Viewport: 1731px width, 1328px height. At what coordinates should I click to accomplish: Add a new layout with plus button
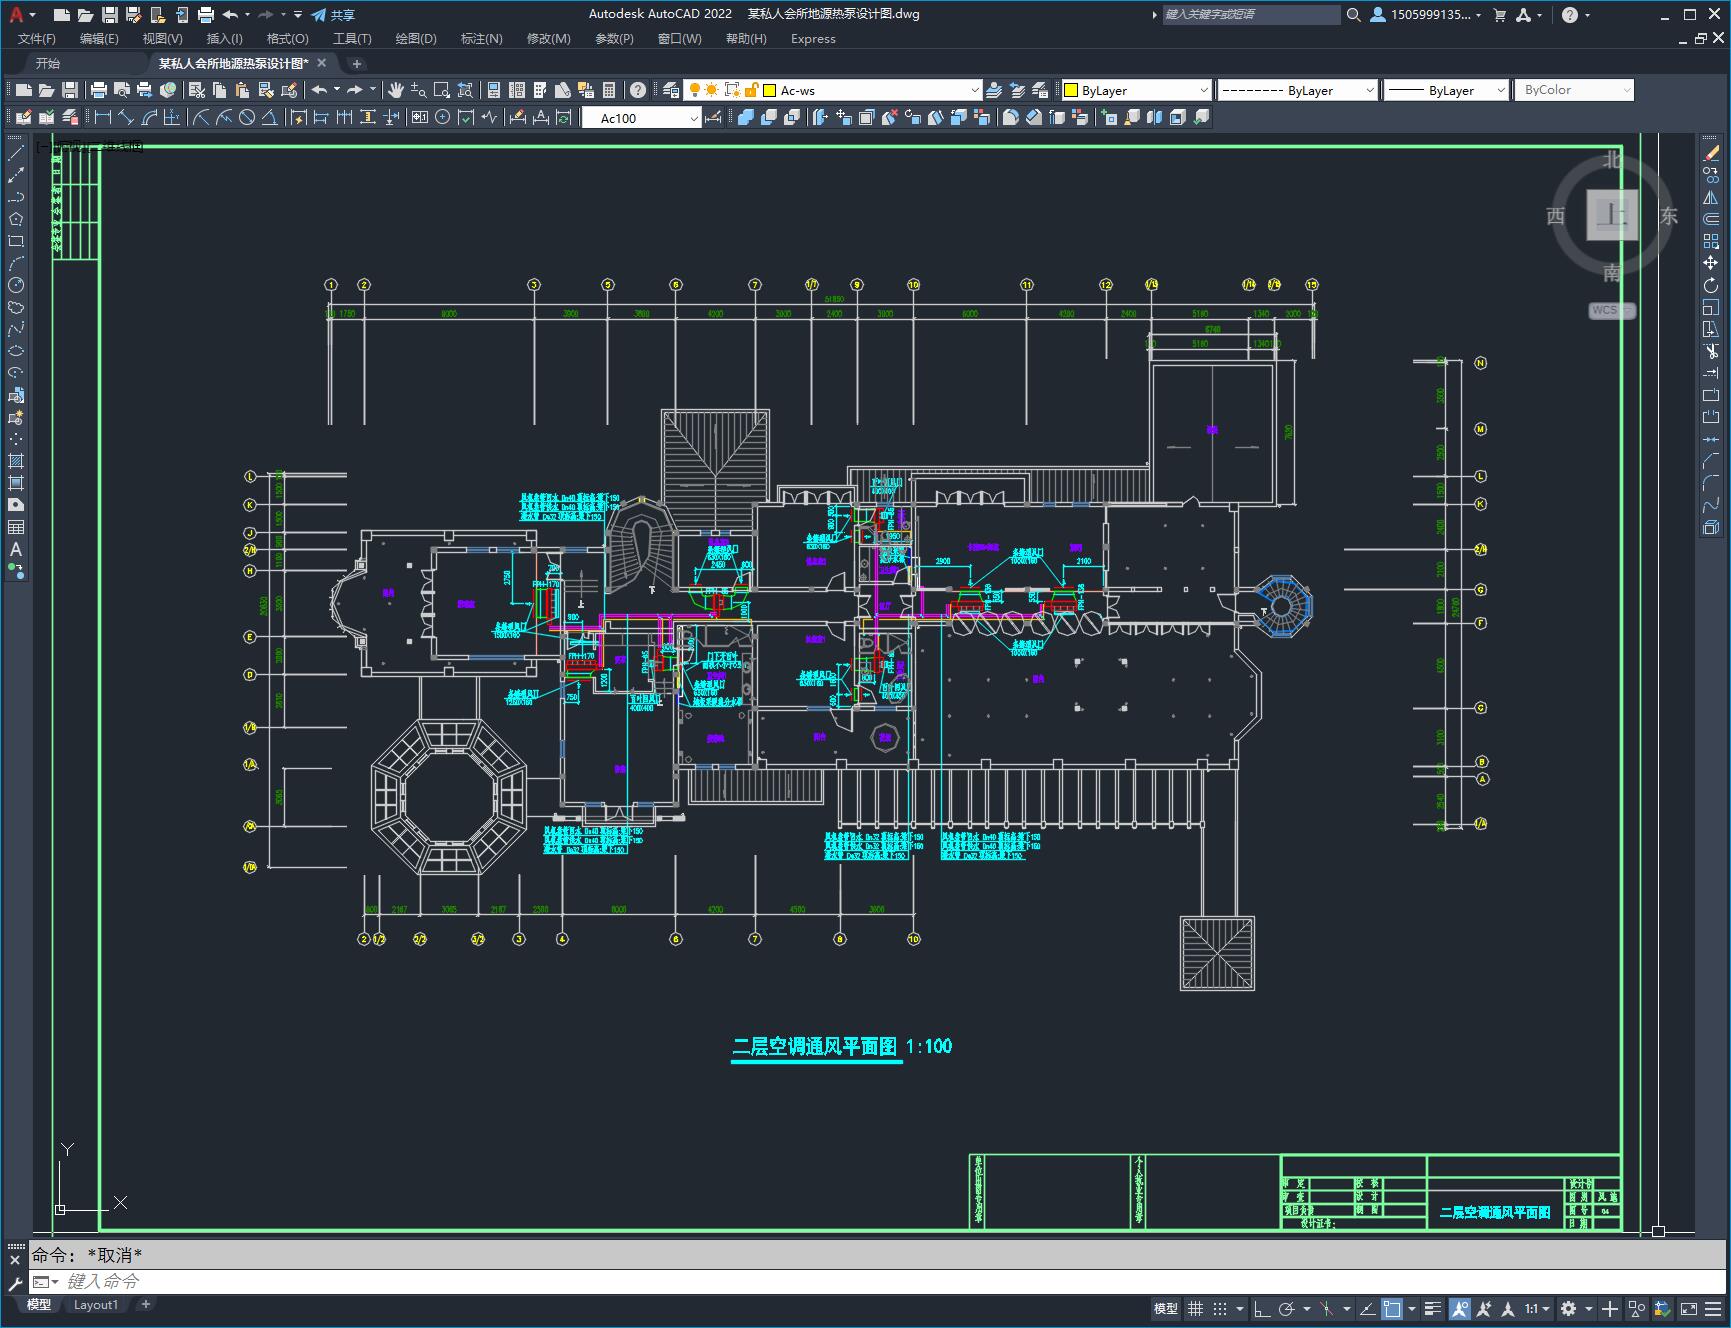point(146,1305)
